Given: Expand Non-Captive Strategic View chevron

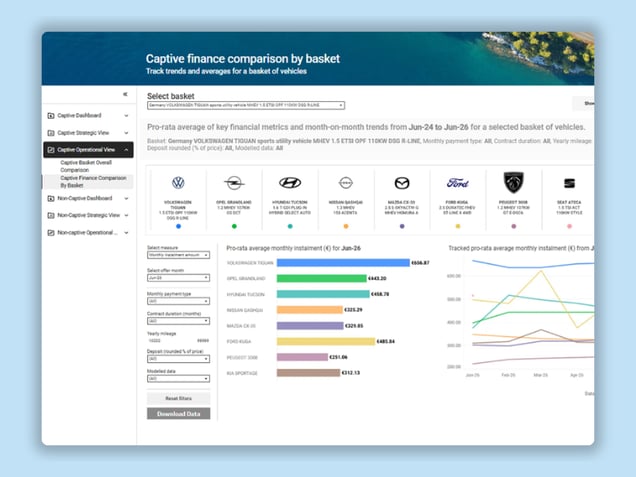Looking at the screenshot, I should click(126, 215).
